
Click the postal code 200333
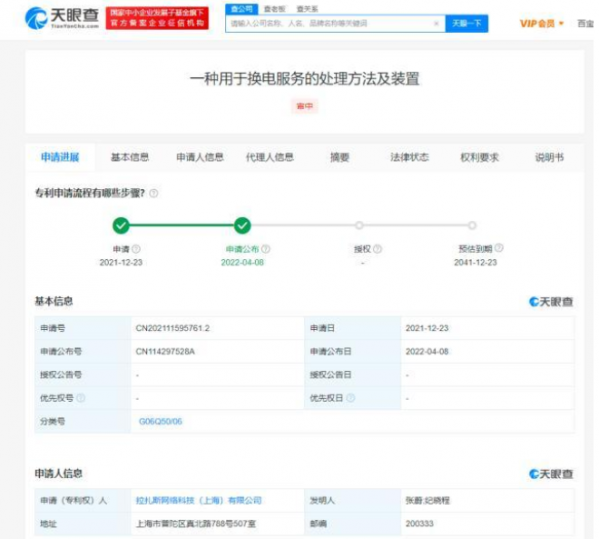point(419,524)
